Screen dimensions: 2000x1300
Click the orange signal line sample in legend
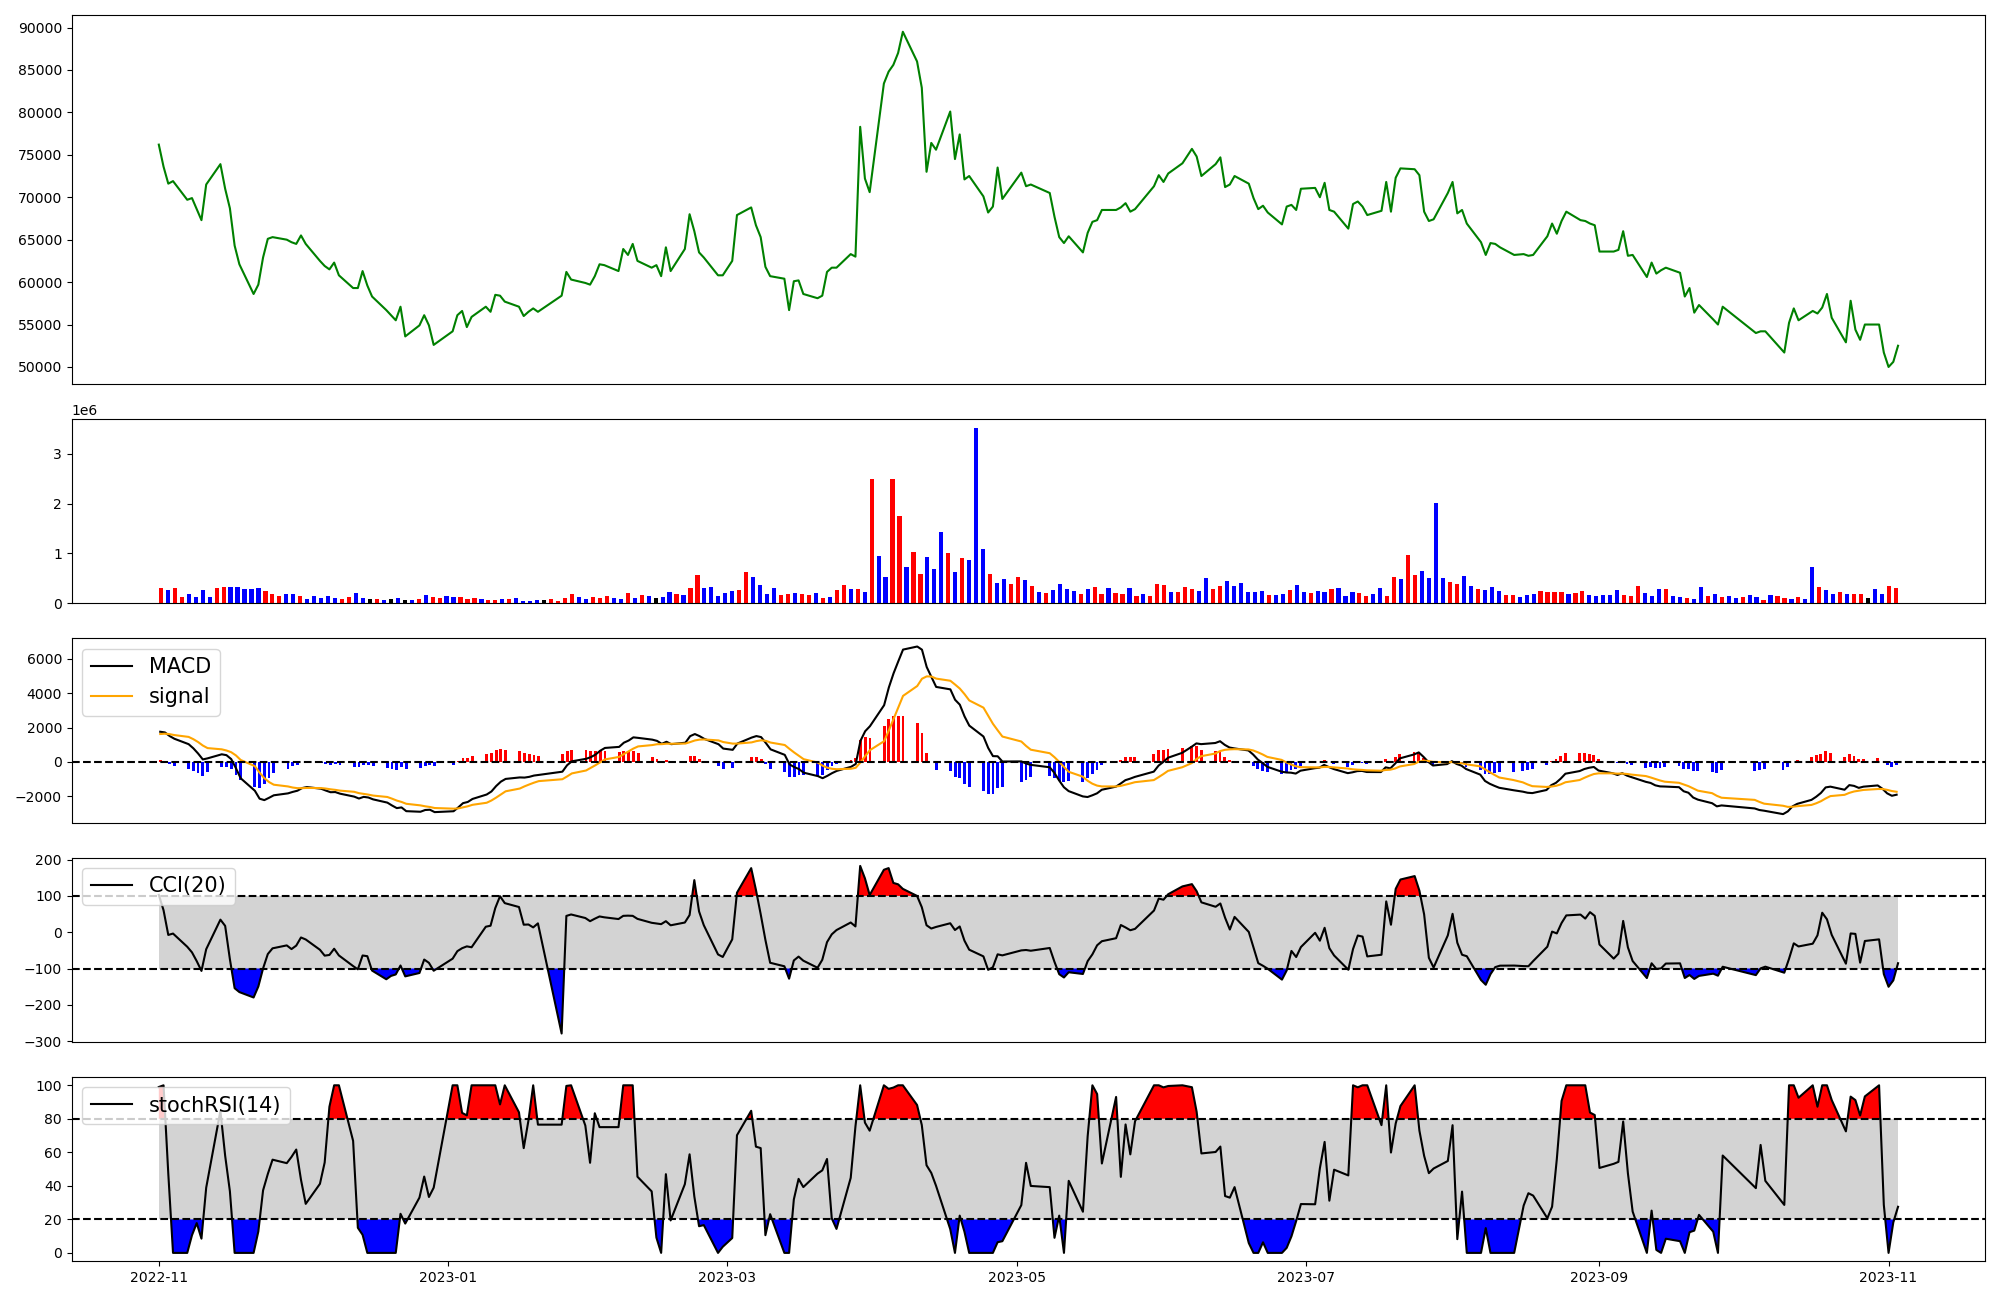111,696
